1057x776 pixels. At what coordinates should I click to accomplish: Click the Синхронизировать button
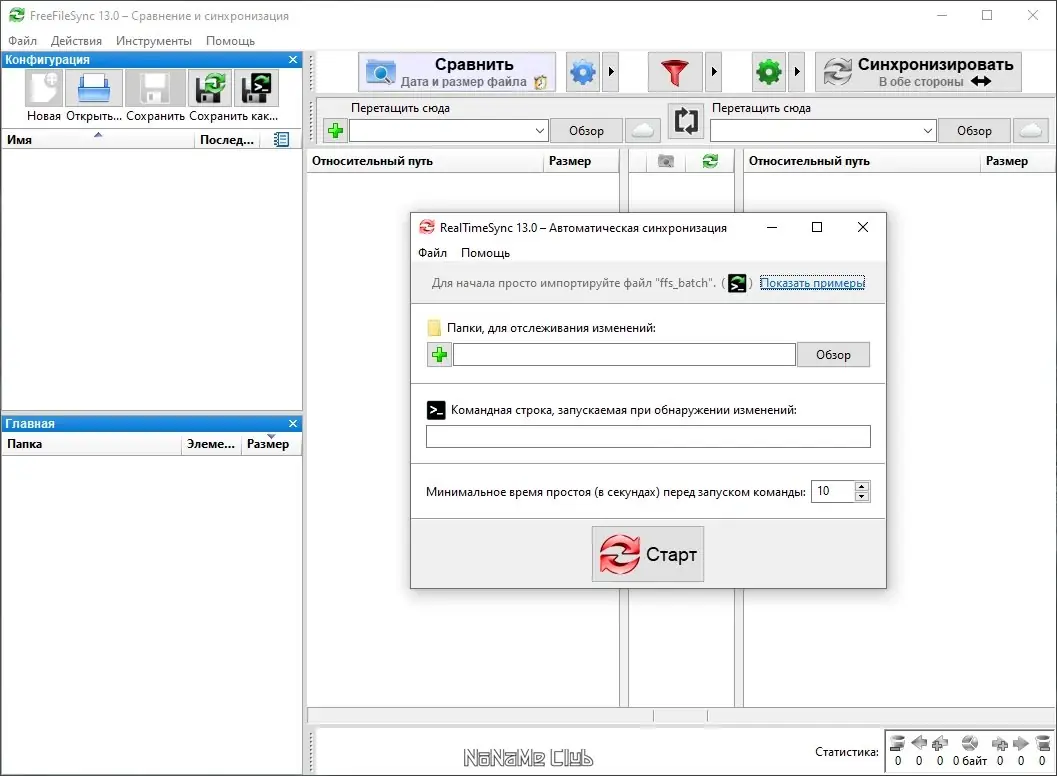coord(918,71)
